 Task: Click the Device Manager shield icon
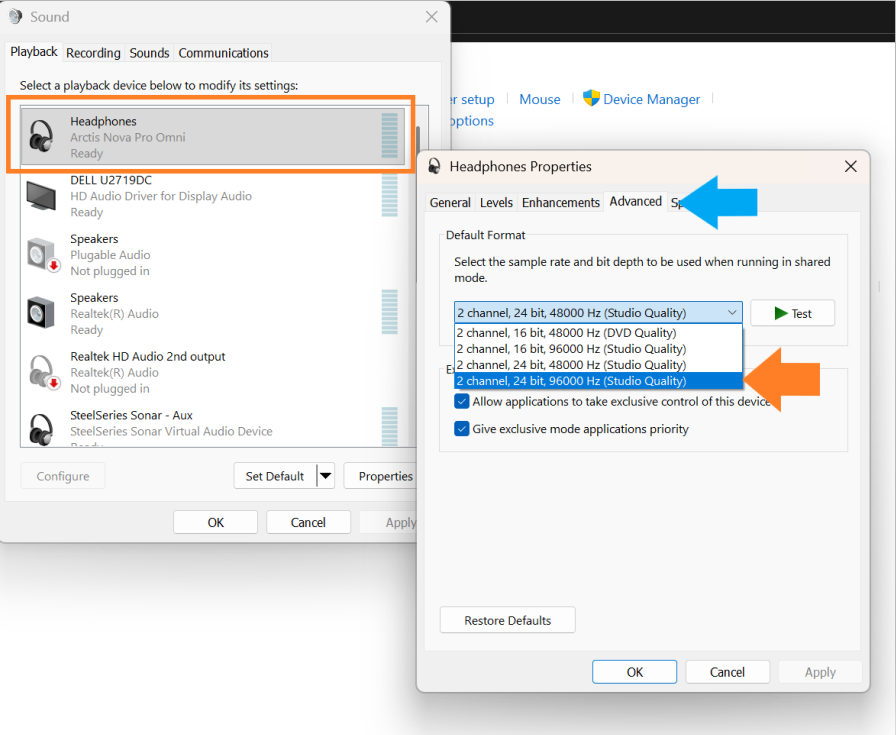[591, 98]
